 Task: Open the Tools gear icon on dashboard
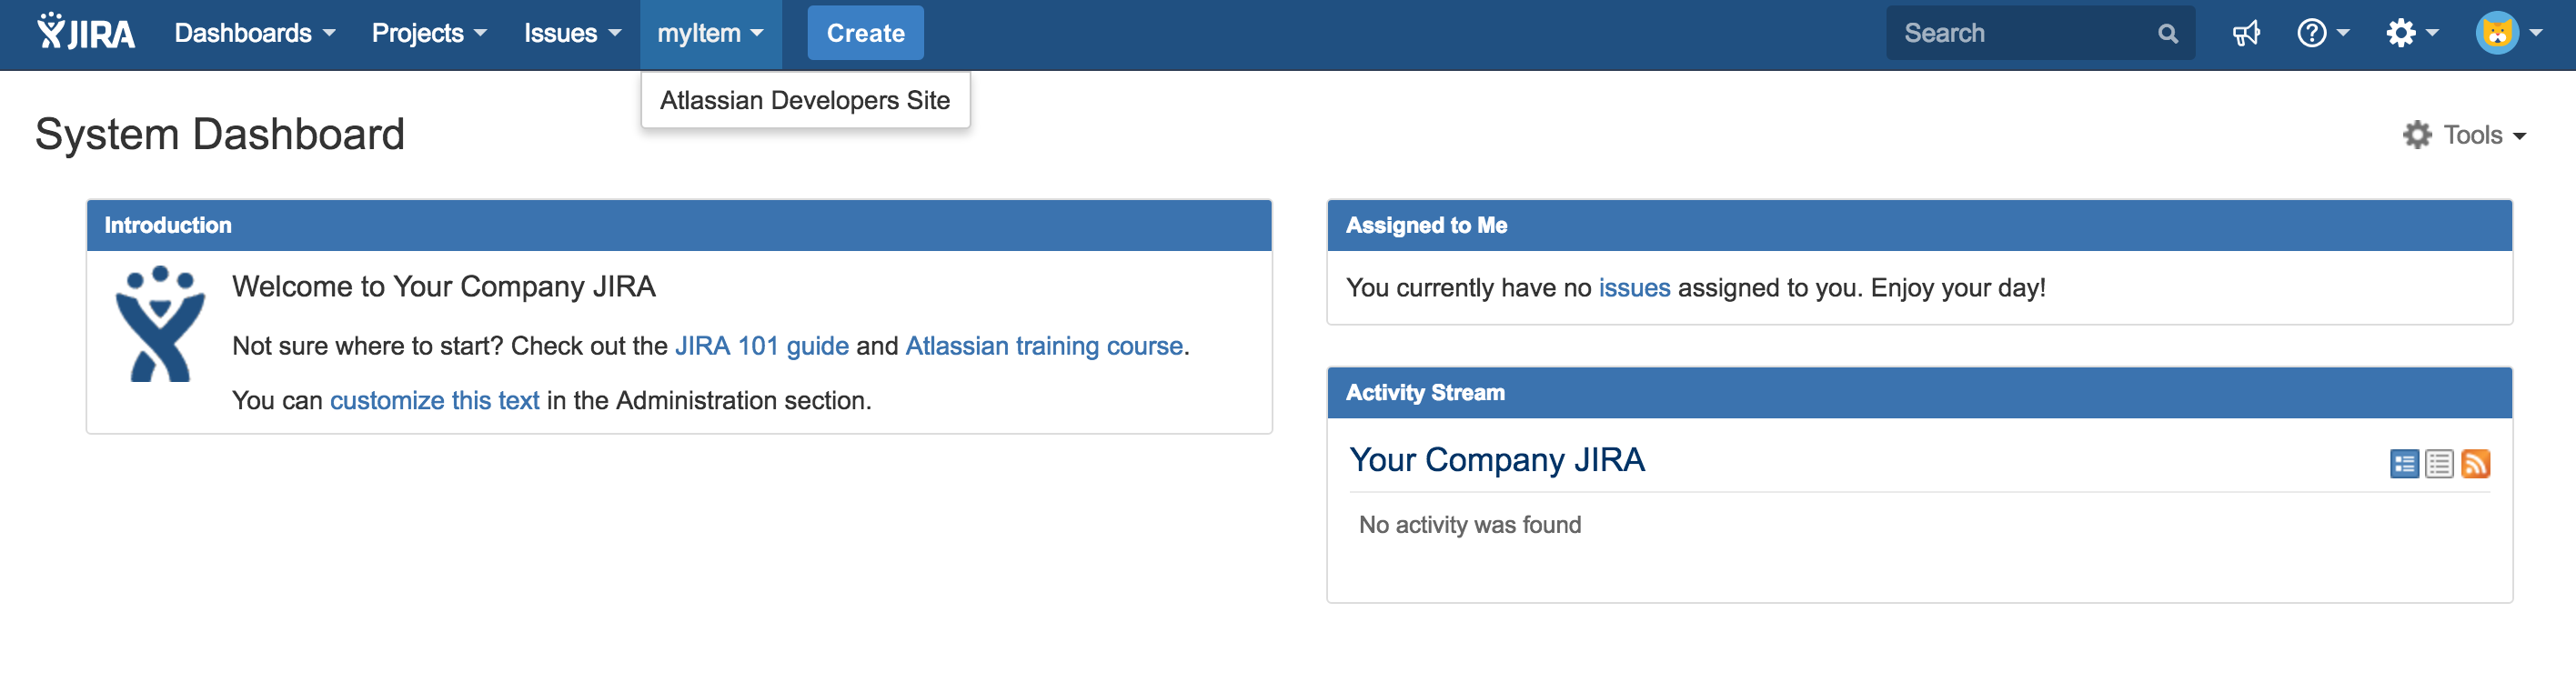tap(2419, 134)
